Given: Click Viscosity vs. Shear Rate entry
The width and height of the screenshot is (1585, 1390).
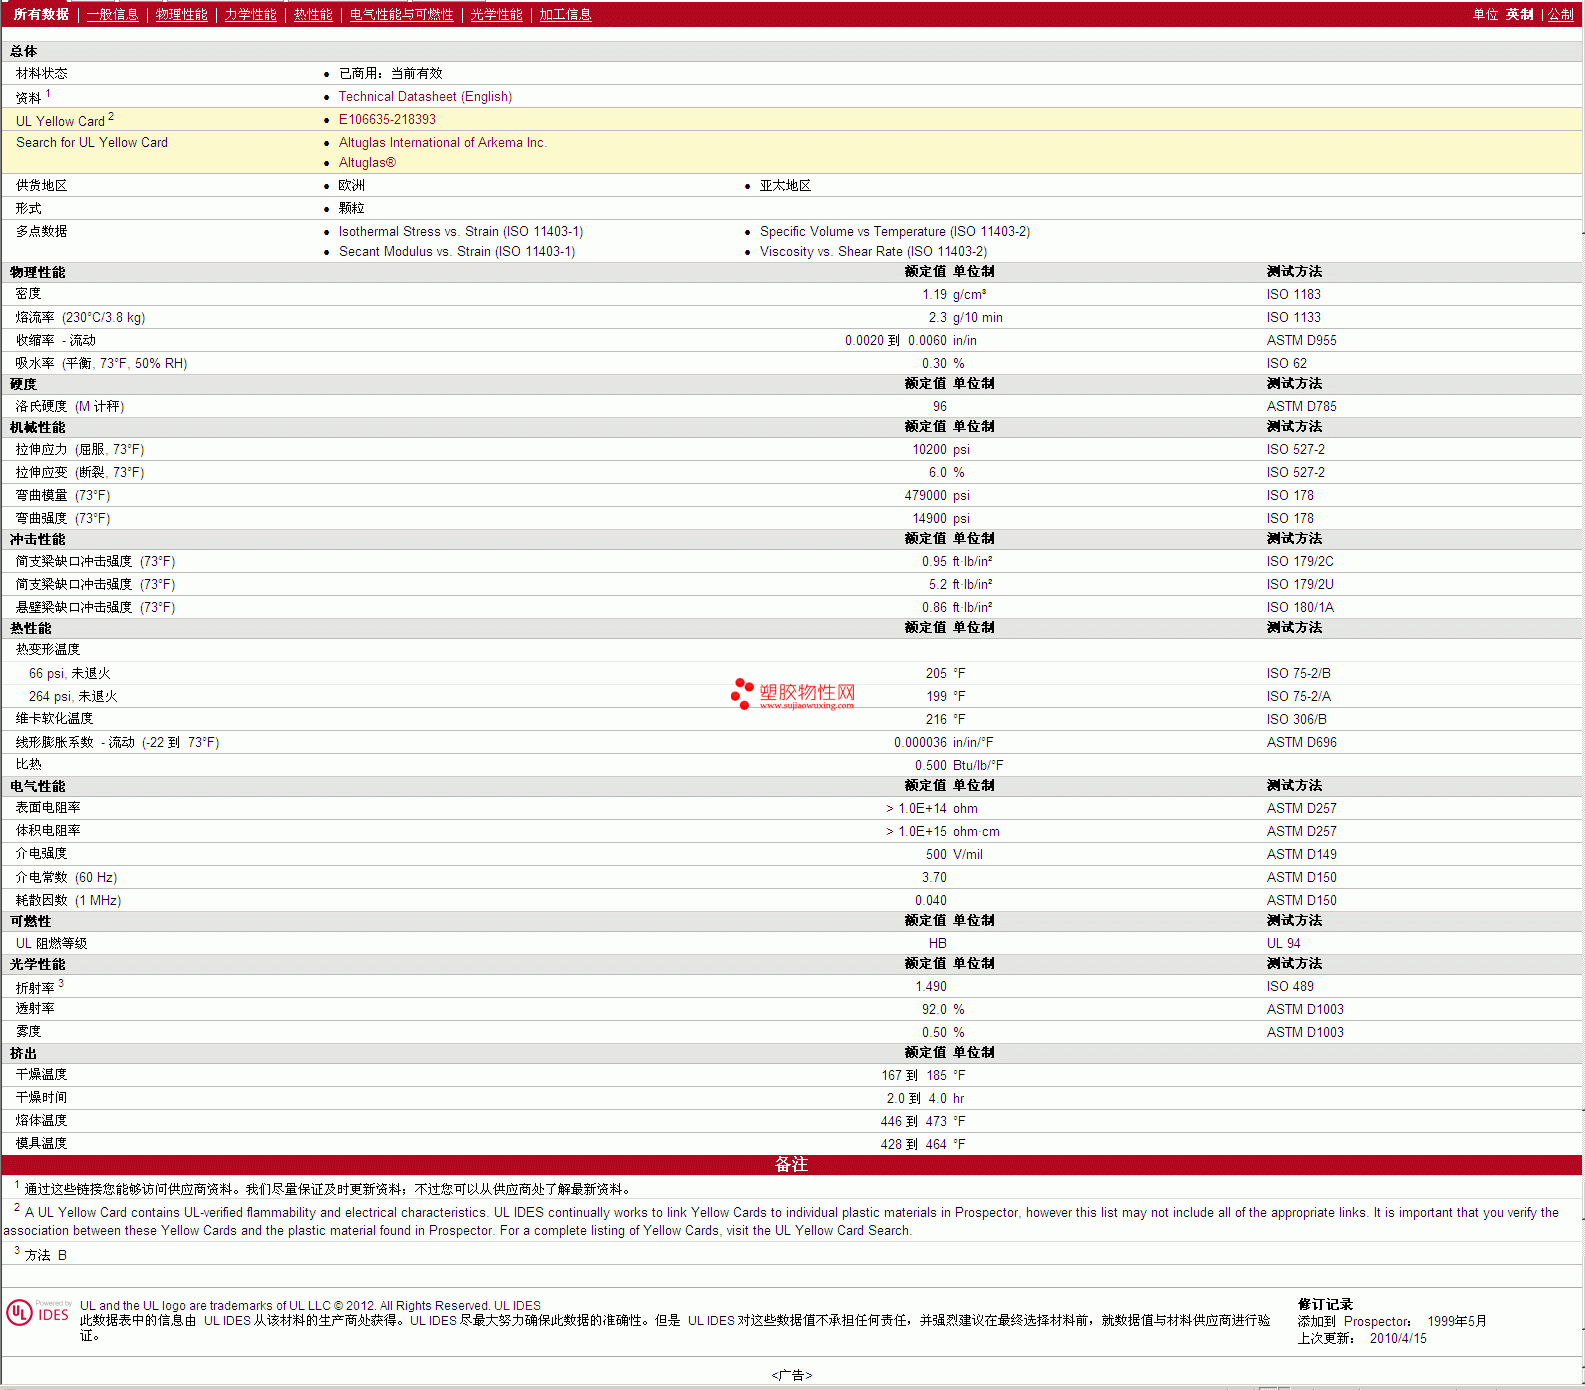Looking at the screenshot, I should (x=873, y=251).
